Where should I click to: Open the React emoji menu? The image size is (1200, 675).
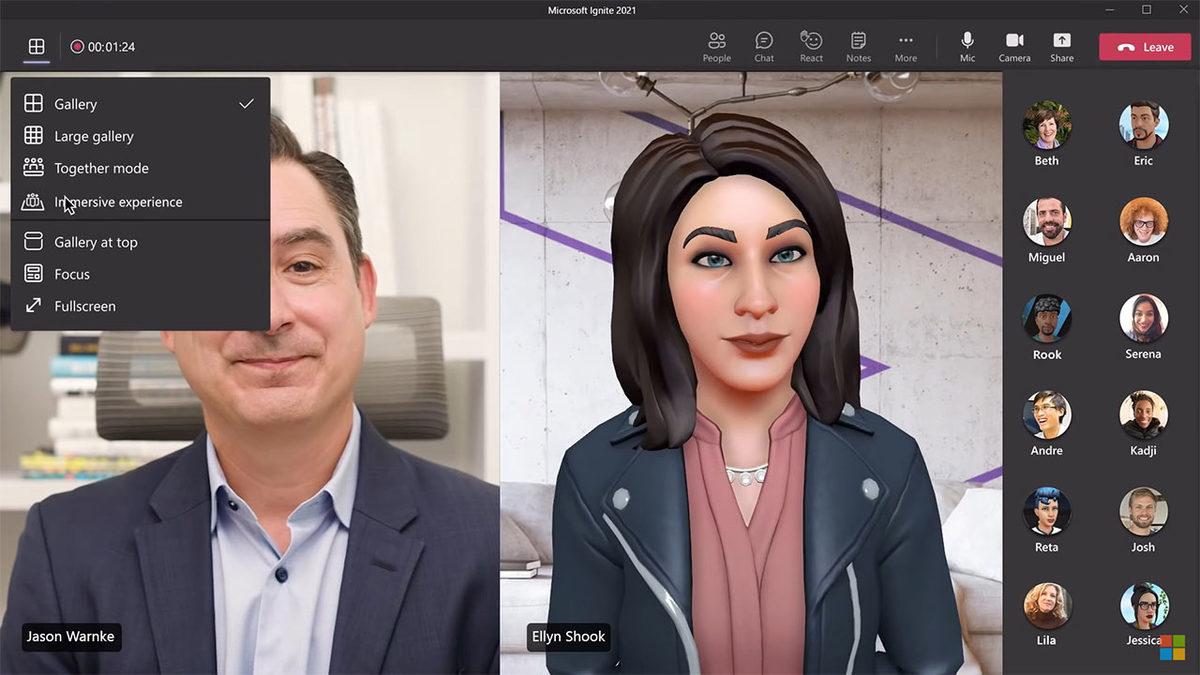(811, 46)
